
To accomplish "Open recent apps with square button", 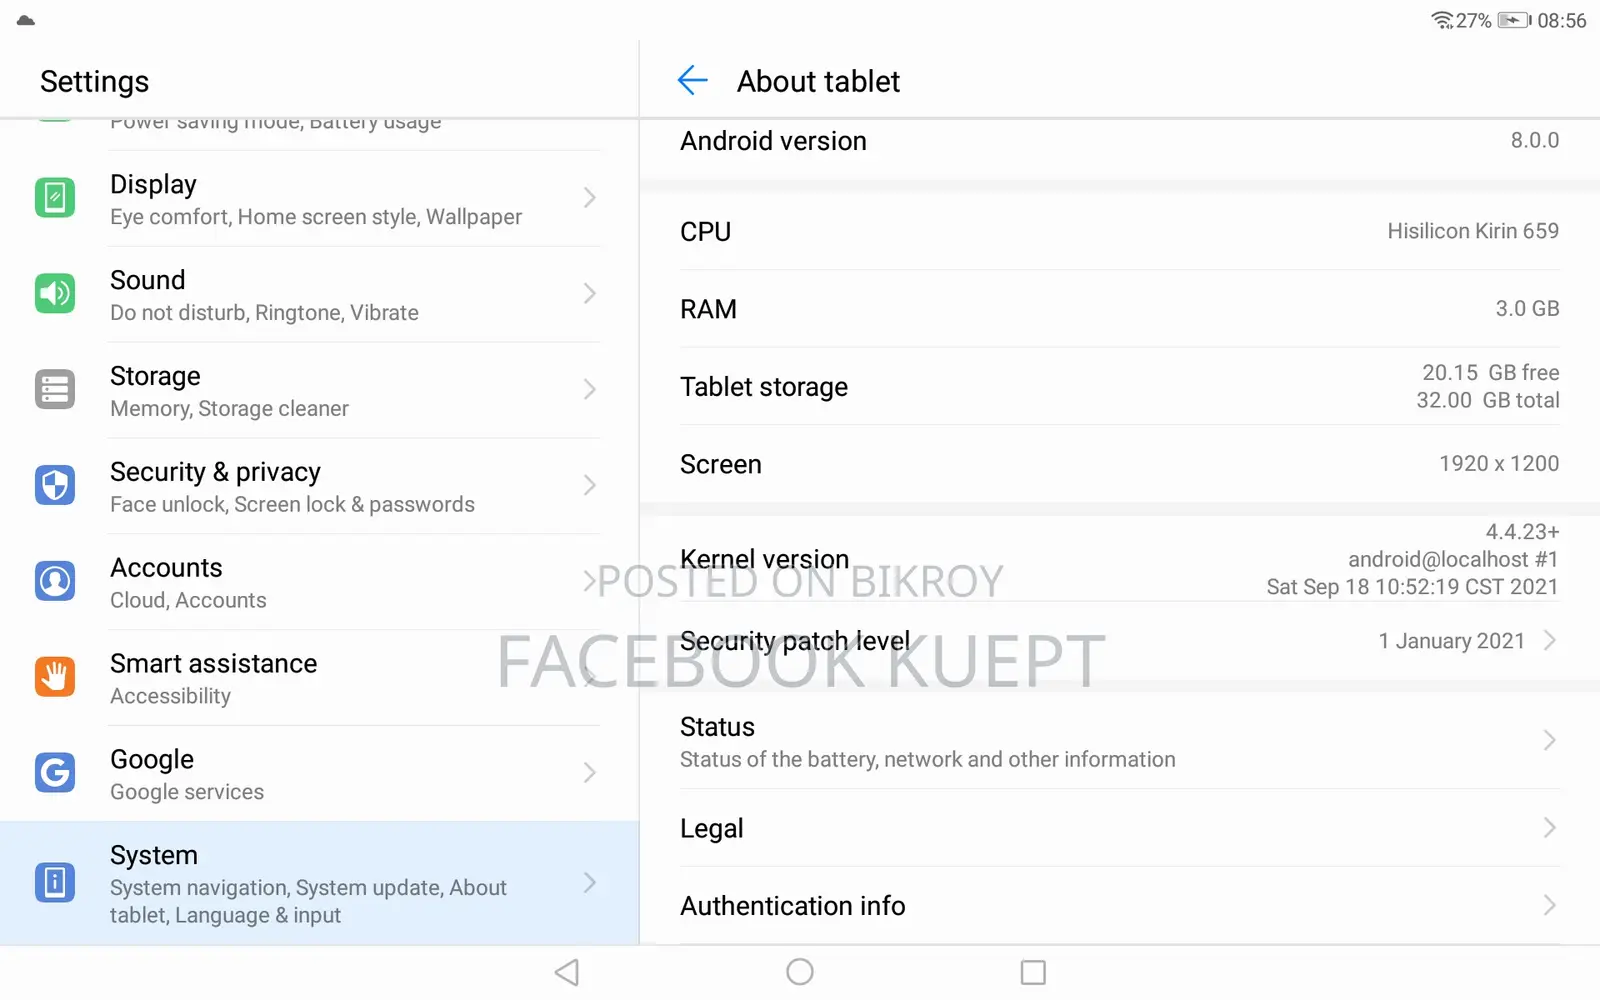I will click(x=1033, y=972).
